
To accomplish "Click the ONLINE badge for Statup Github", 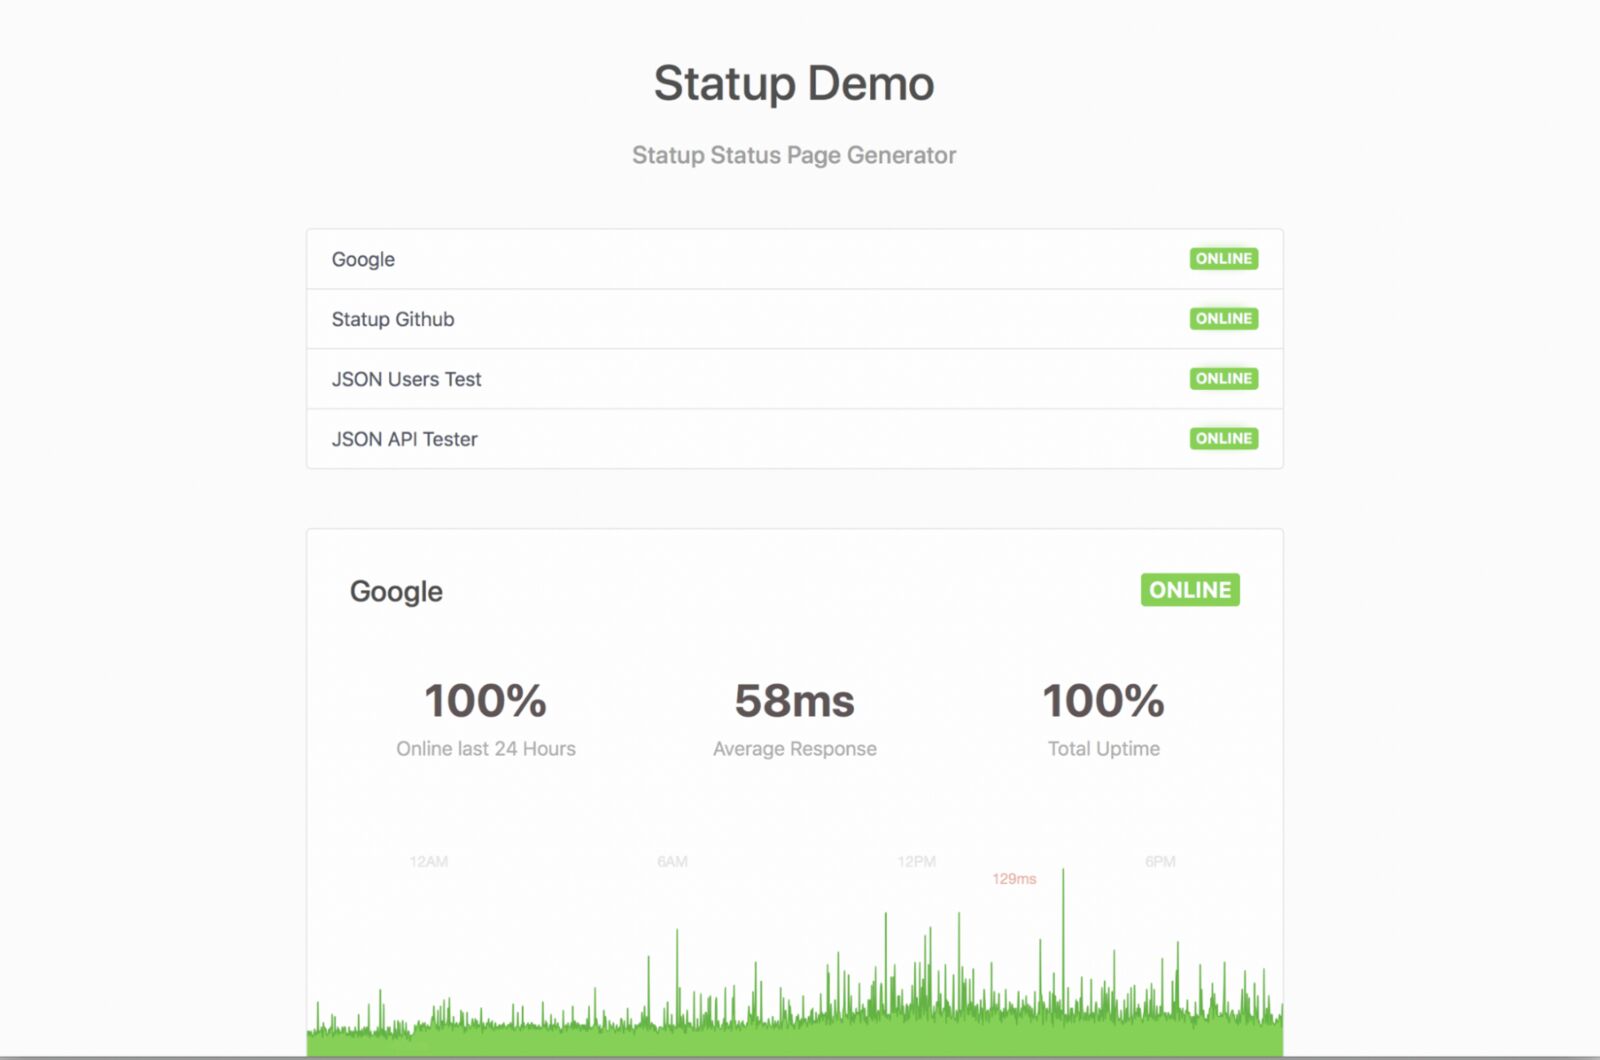I will point(1223,319).
